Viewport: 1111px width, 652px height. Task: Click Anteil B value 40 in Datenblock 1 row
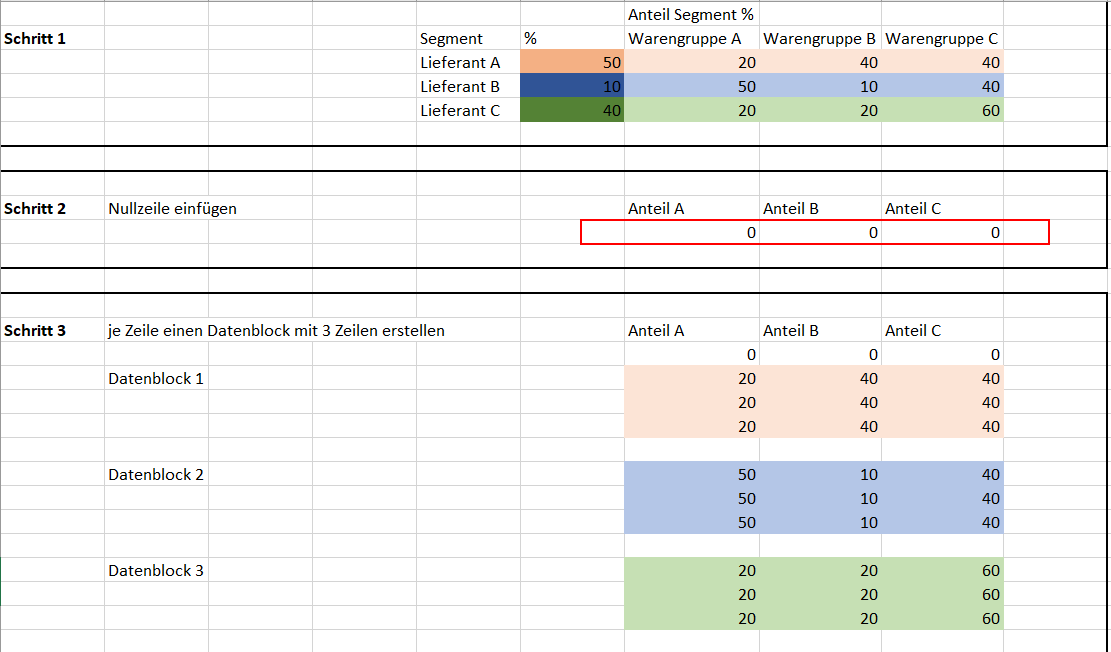point(820,378)
